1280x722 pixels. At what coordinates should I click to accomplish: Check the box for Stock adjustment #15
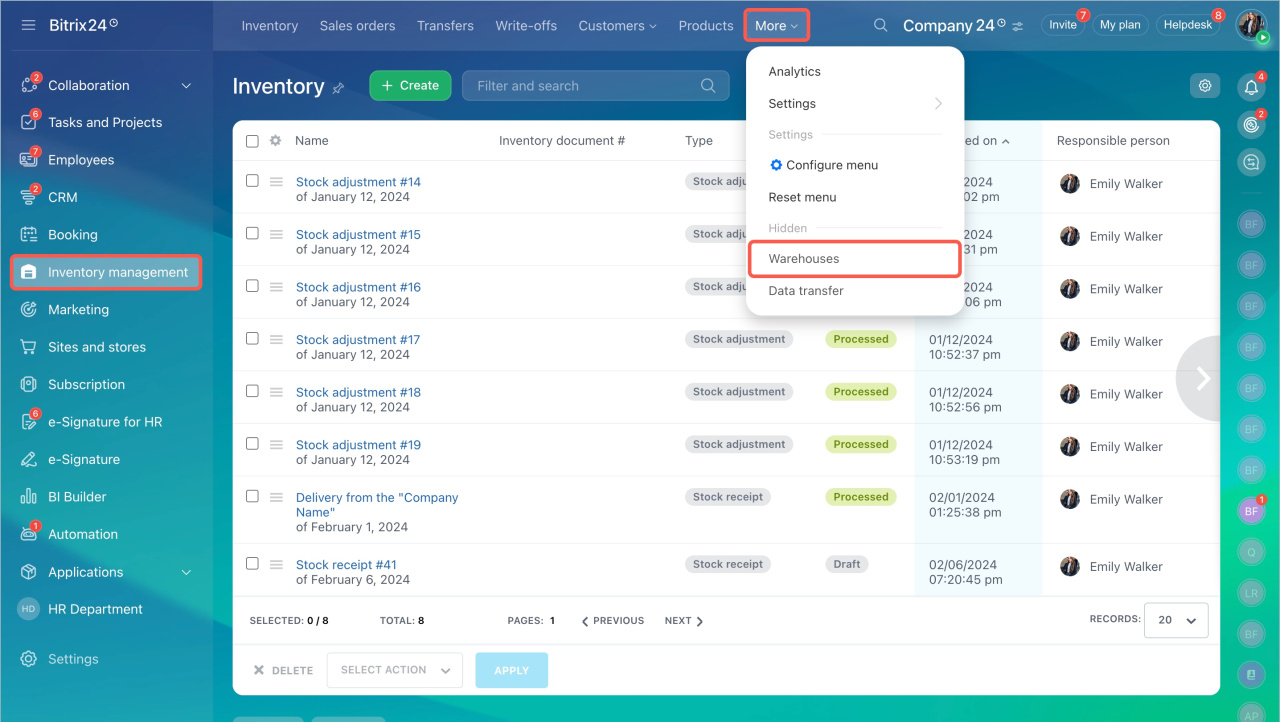(252, 233)
